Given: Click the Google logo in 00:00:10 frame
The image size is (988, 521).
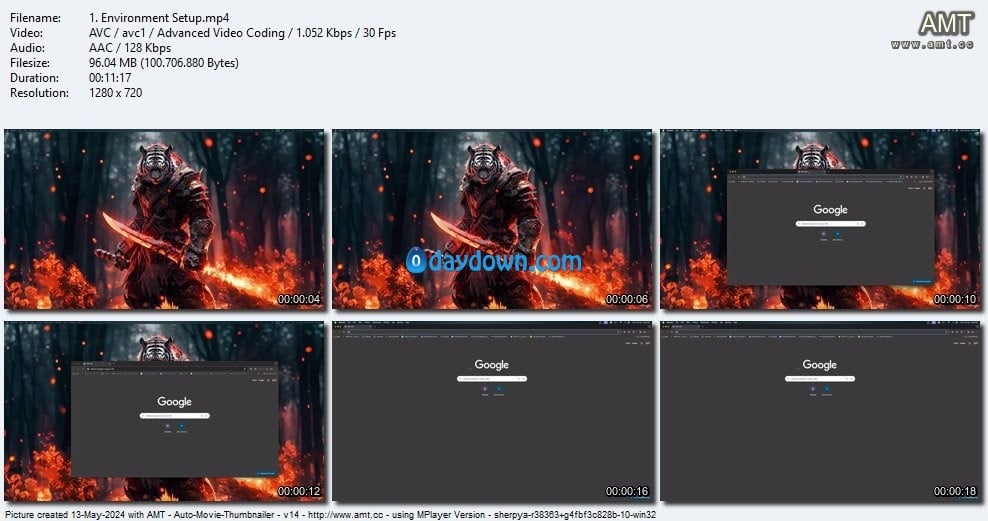Looking at the screenshot, I should click(830, 210).
